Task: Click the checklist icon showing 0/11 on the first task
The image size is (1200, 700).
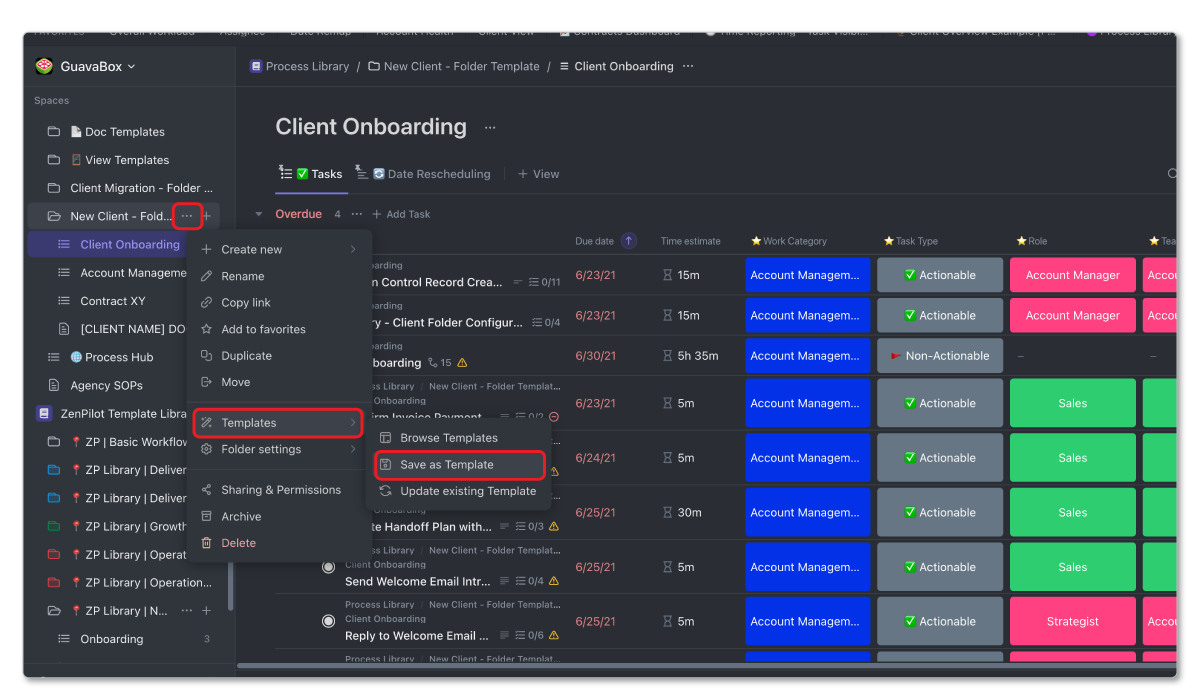Action: [x=535, y=281]
